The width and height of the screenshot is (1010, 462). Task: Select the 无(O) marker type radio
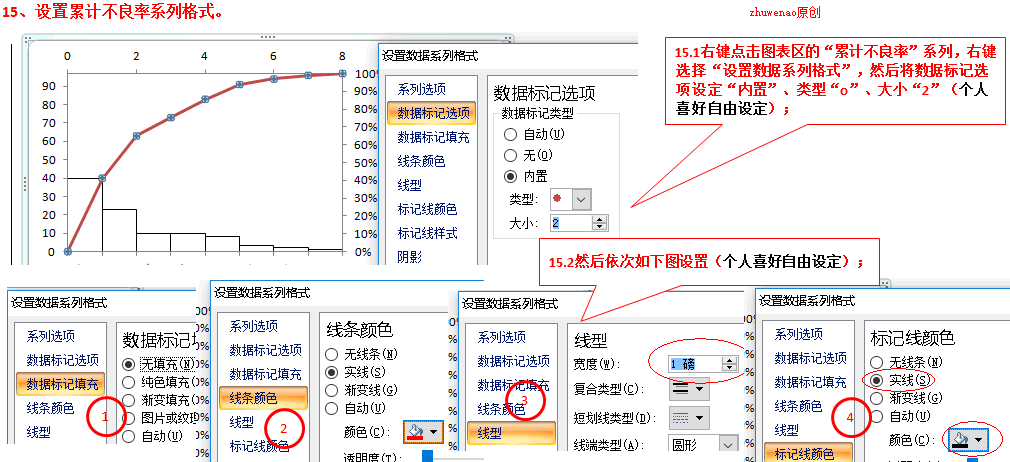[512, 155]
